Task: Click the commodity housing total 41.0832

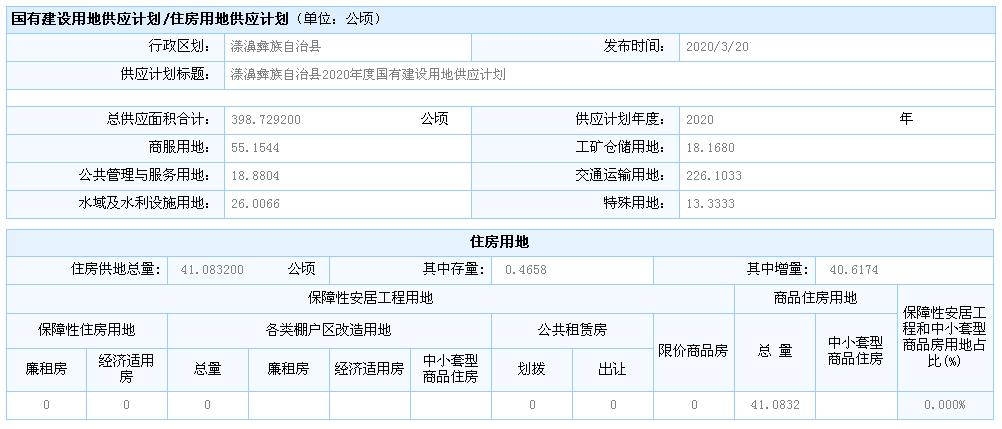Action: pos(775,405)
